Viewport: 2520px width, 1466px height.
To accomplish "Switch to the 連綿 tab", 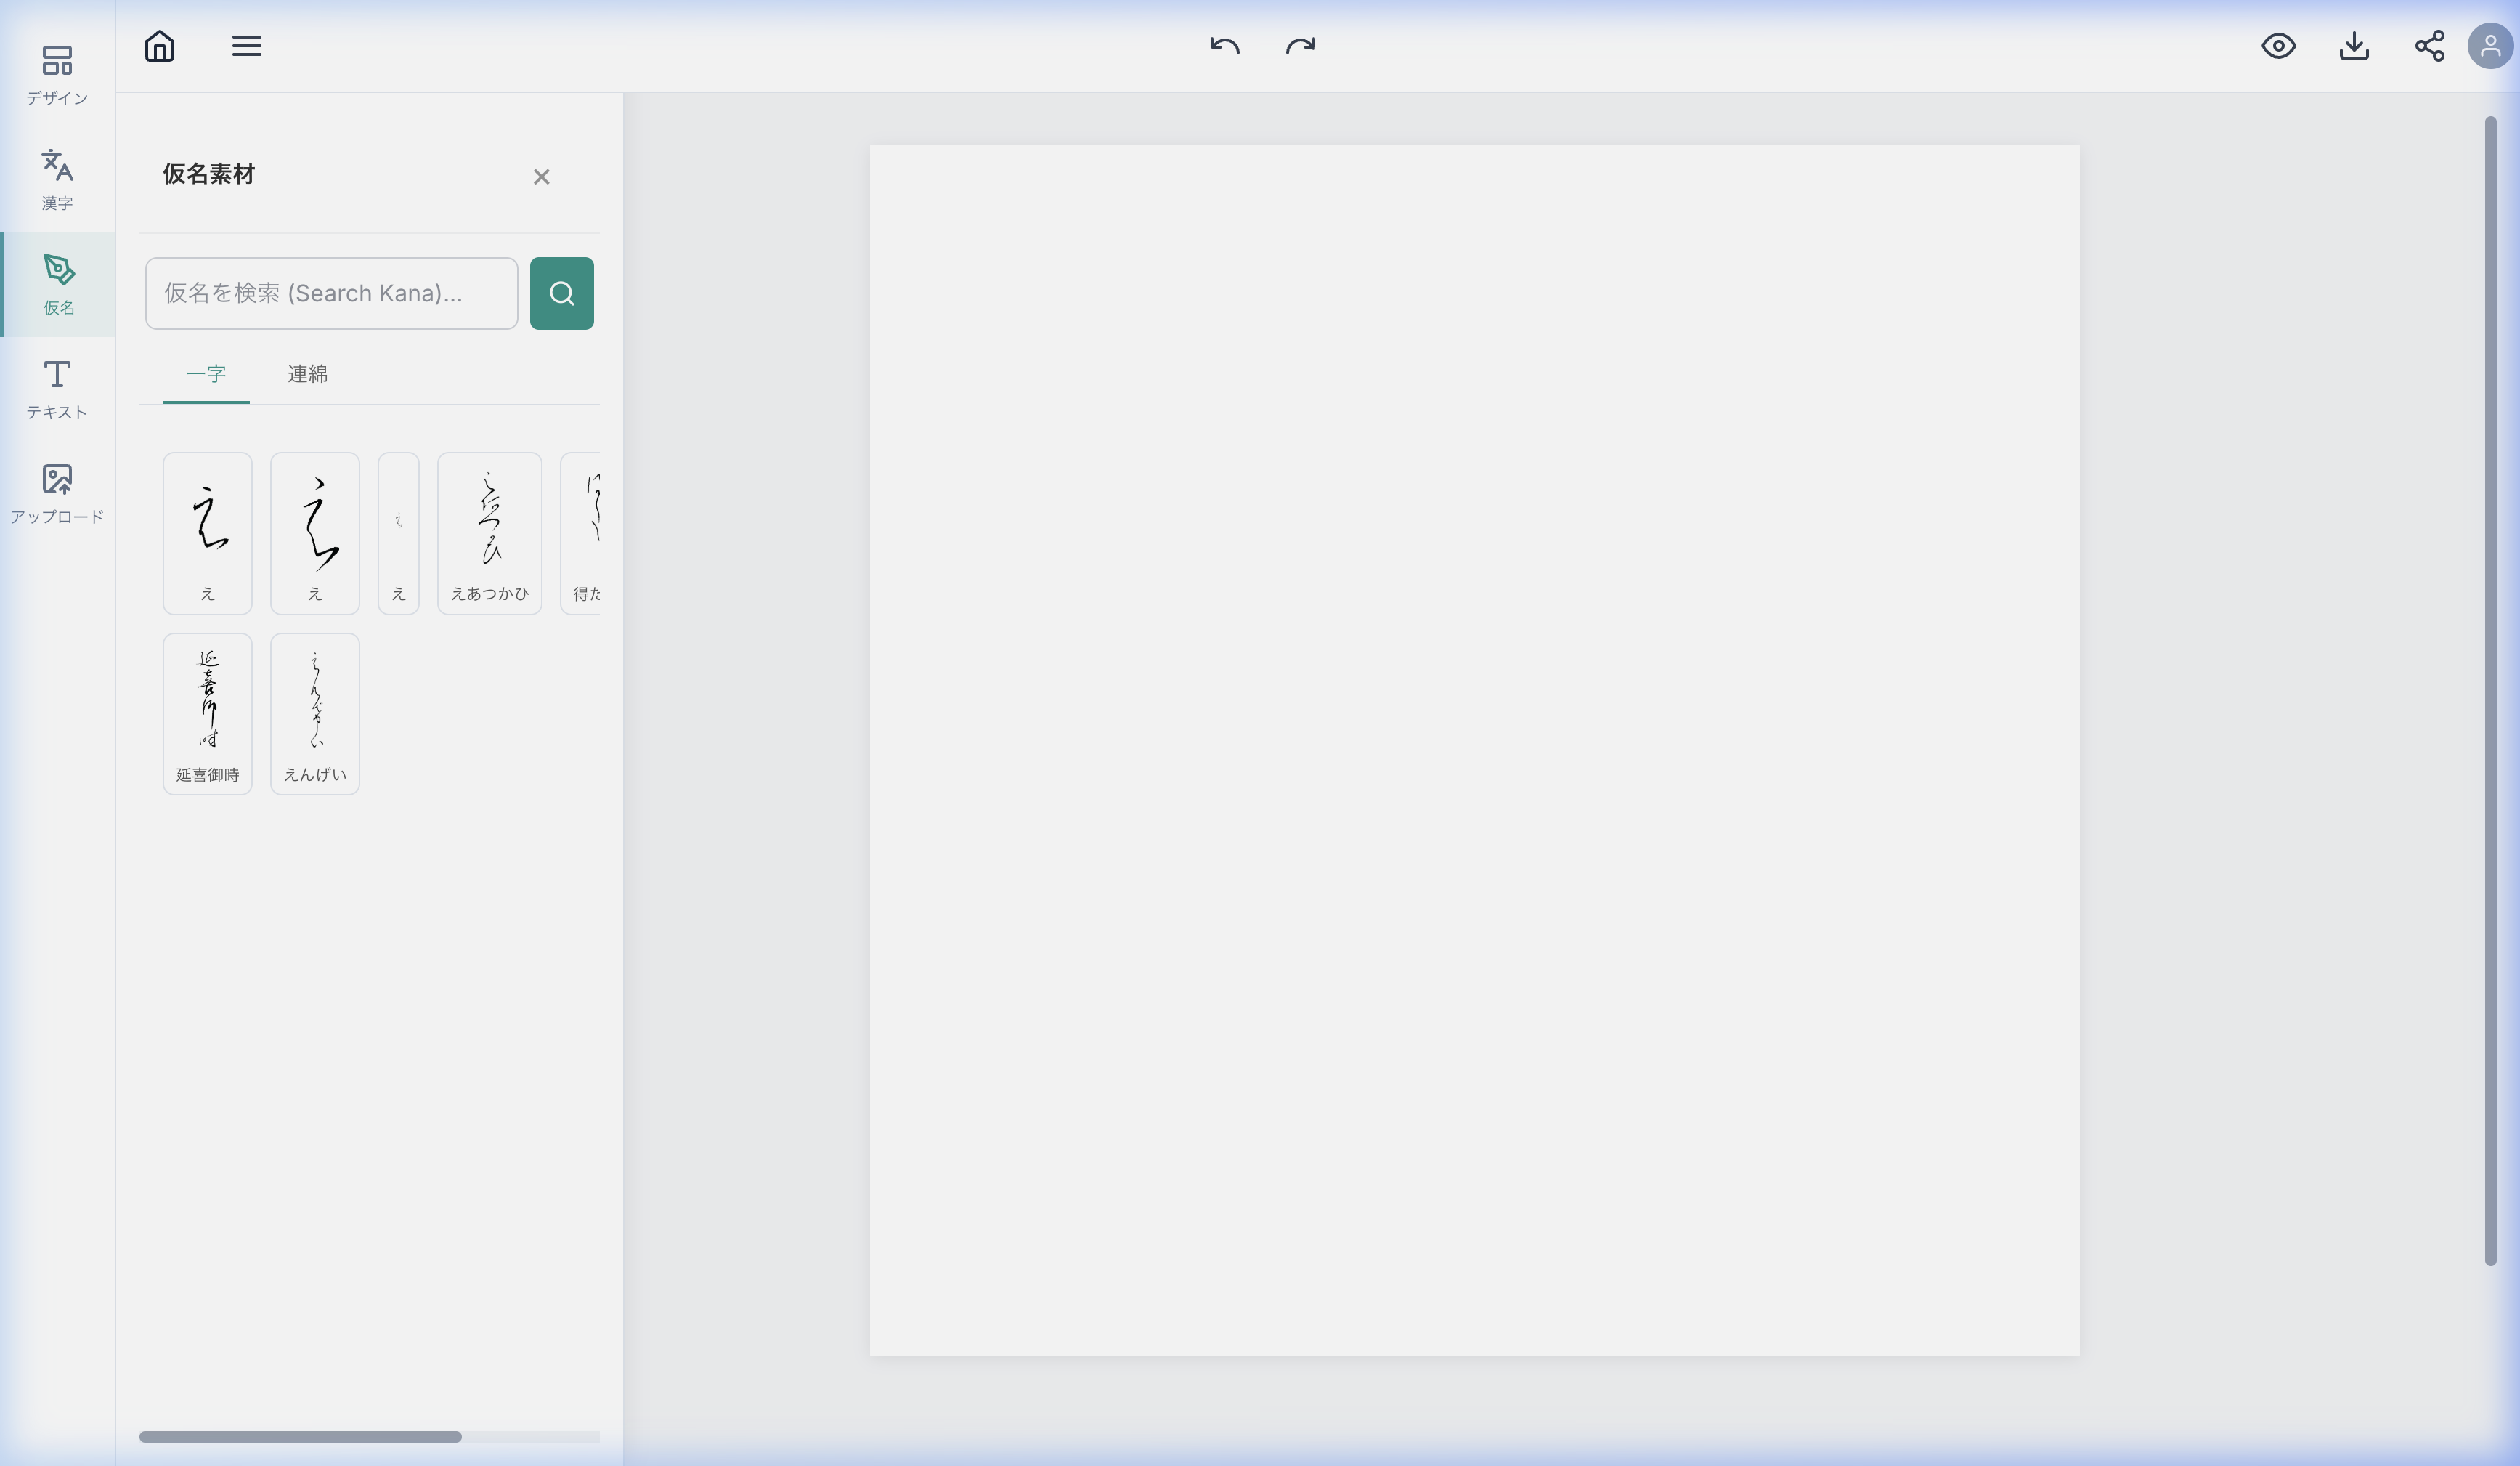I will point(307,374).
